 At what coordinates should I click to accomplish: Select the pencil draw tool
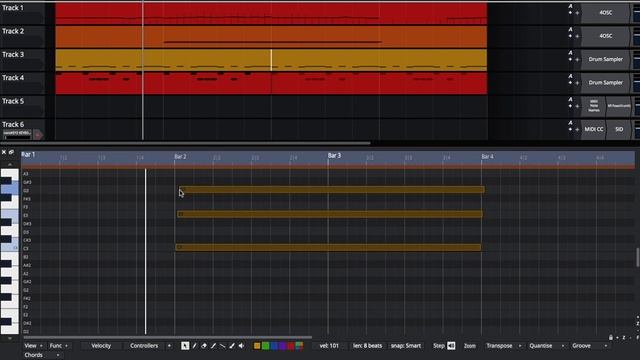[195, 346]
